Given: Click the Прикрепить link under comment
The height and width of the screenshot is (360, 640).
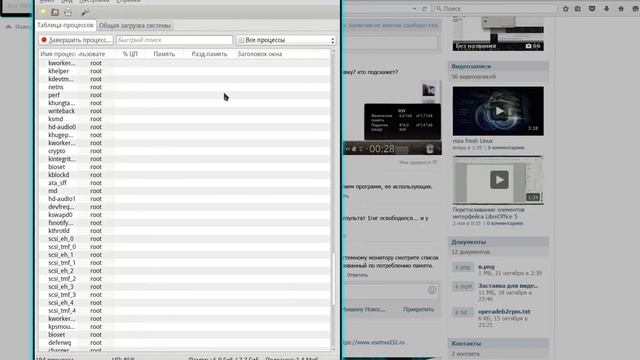Looking at the screenshot, I should [x=418, y=309].
